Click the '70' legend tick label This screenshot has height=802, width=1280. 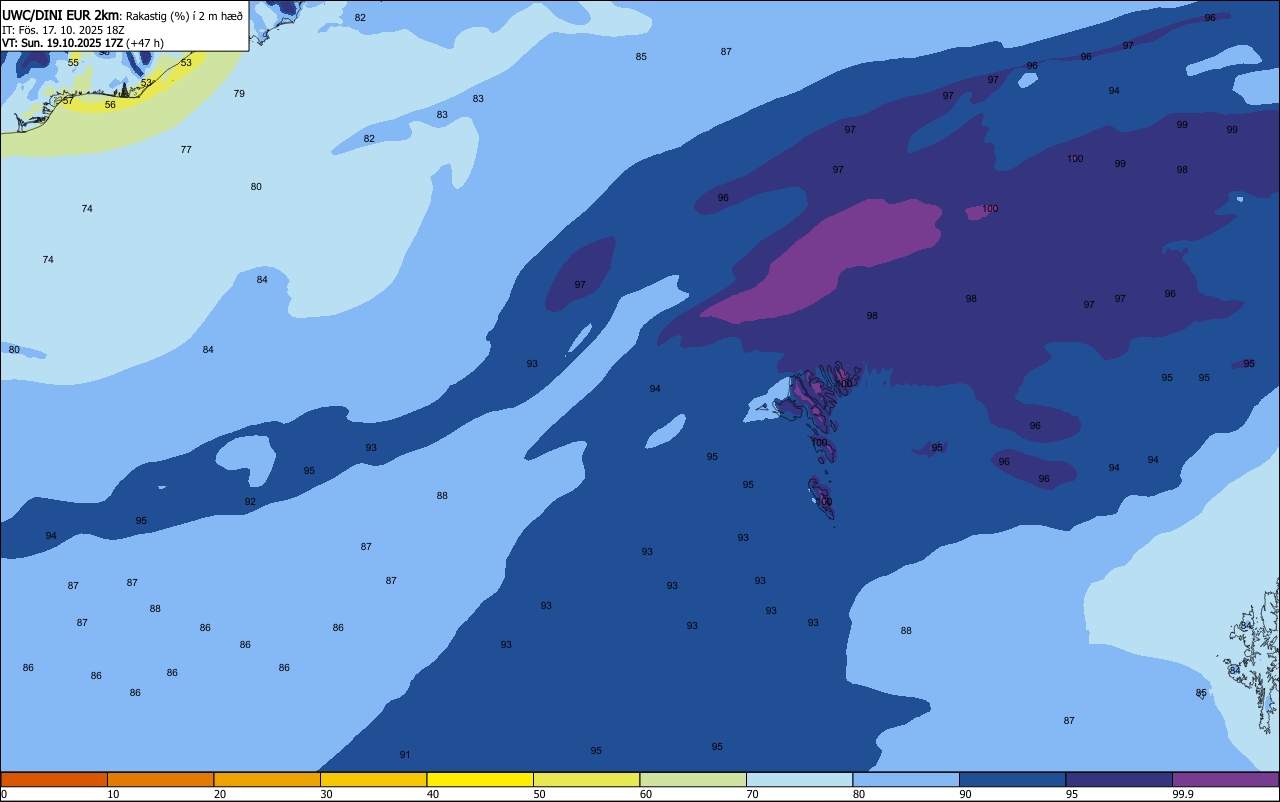(x=752, y=794)
